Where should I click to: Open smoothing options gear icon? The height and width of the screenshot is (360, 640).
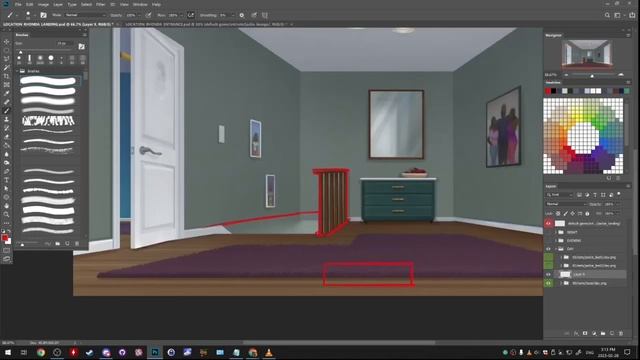click(242, 15)
